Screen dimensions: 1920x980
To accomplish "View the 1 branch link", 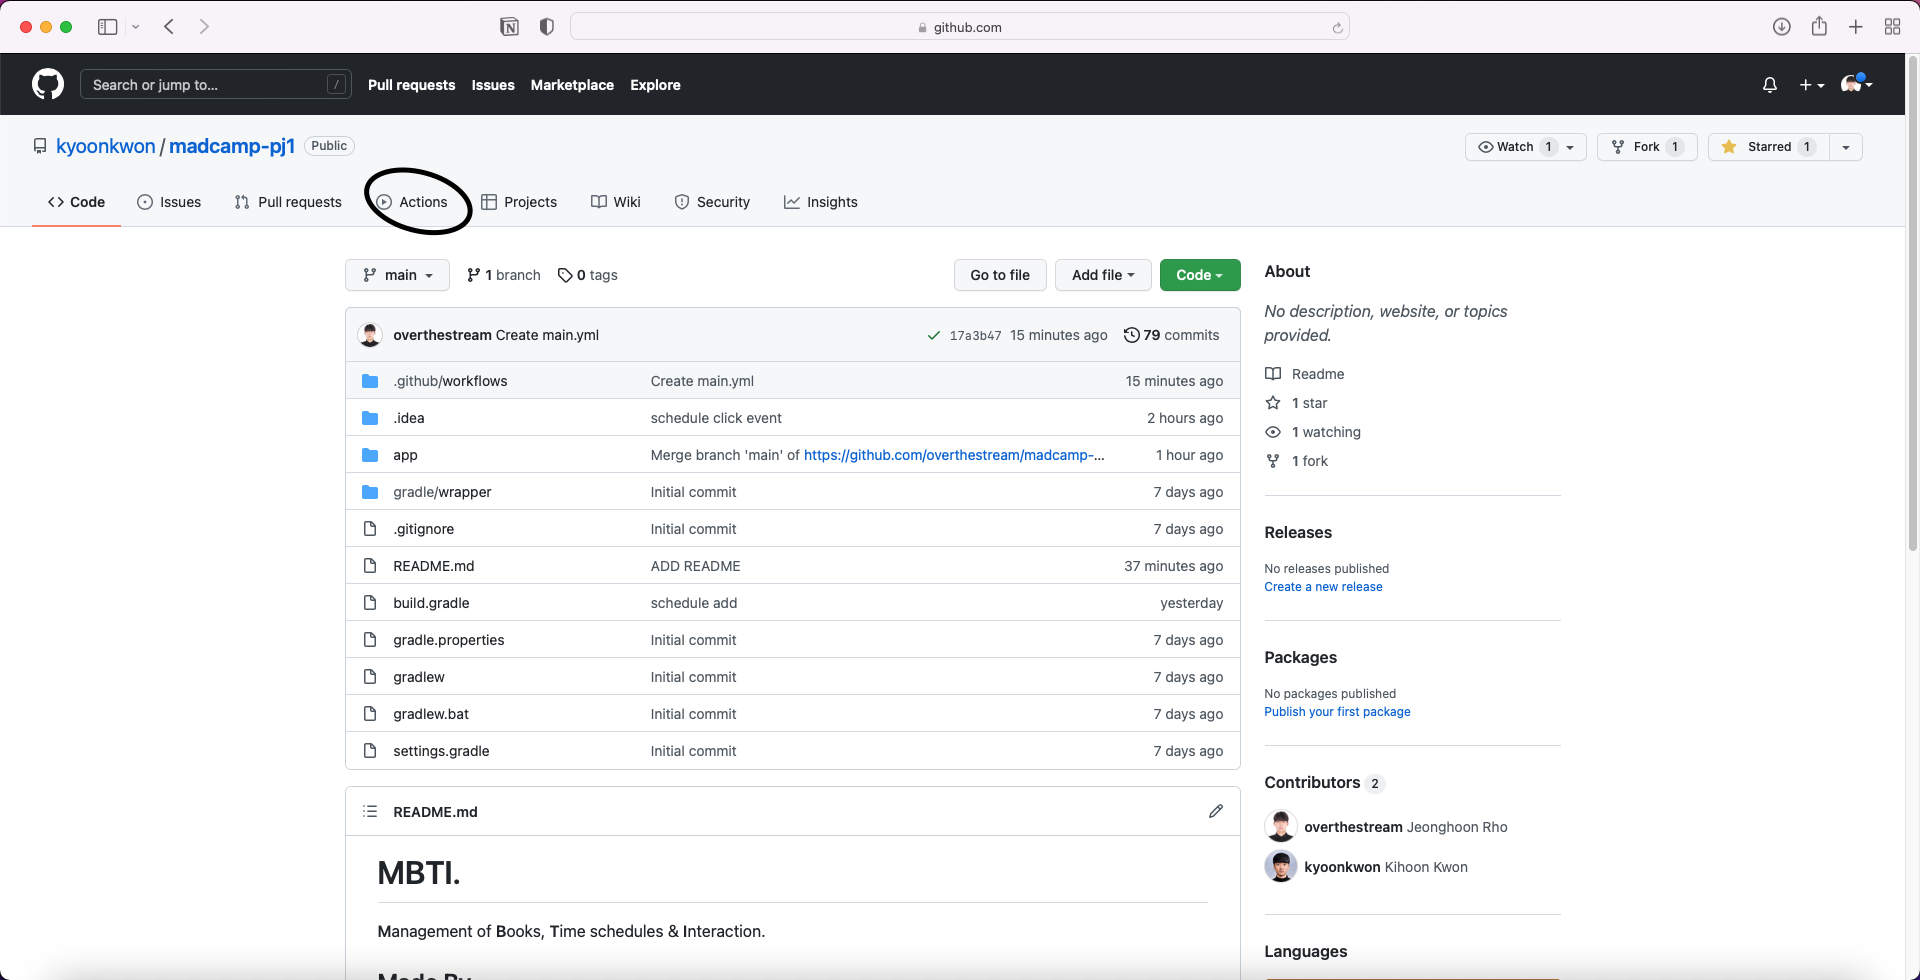I will tap(504, 275).
